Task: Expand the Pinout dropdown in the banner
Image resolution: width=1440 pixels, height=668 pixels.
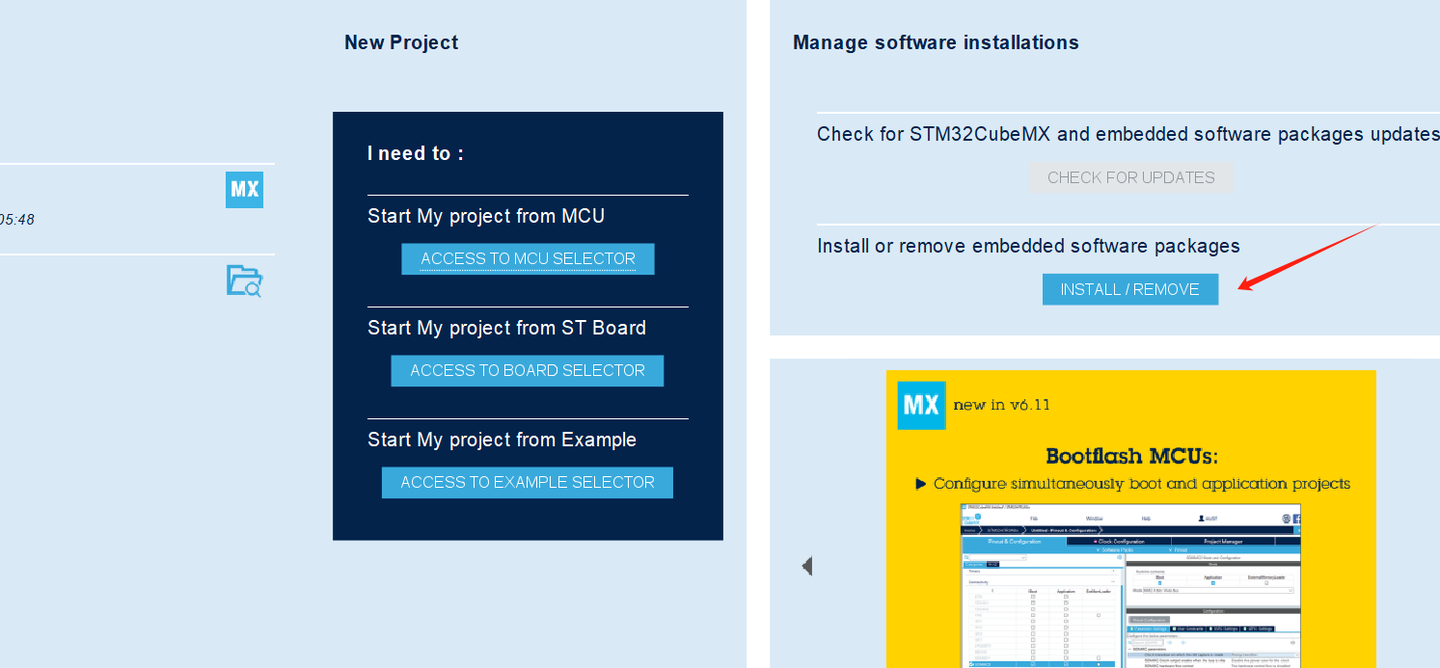Action: pyautogui.click(x=1178, y=550)
